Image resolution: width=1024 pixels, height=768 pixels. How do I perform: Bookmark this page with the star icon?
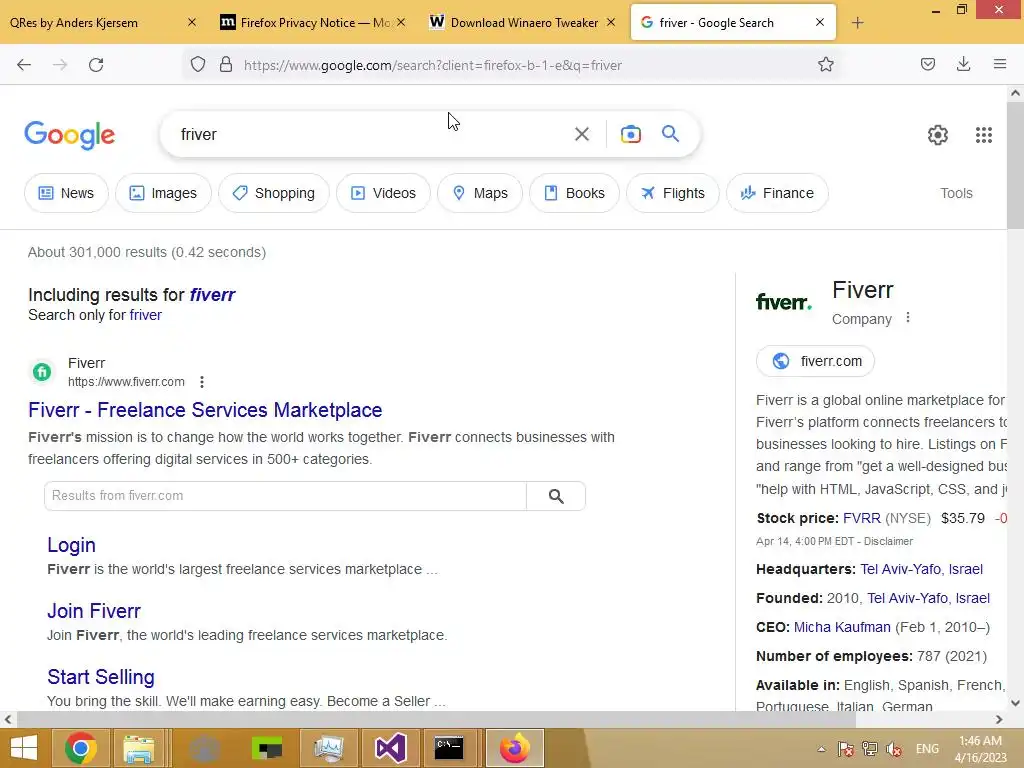pos(825,64)
